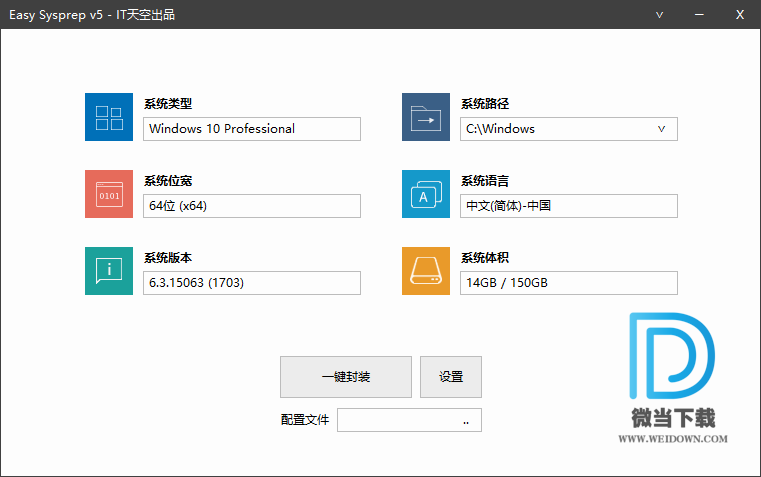This screenshot has width=761, height=477.
Task: Click the red 0101 system bit-width icon
Action: coord(109,194)
